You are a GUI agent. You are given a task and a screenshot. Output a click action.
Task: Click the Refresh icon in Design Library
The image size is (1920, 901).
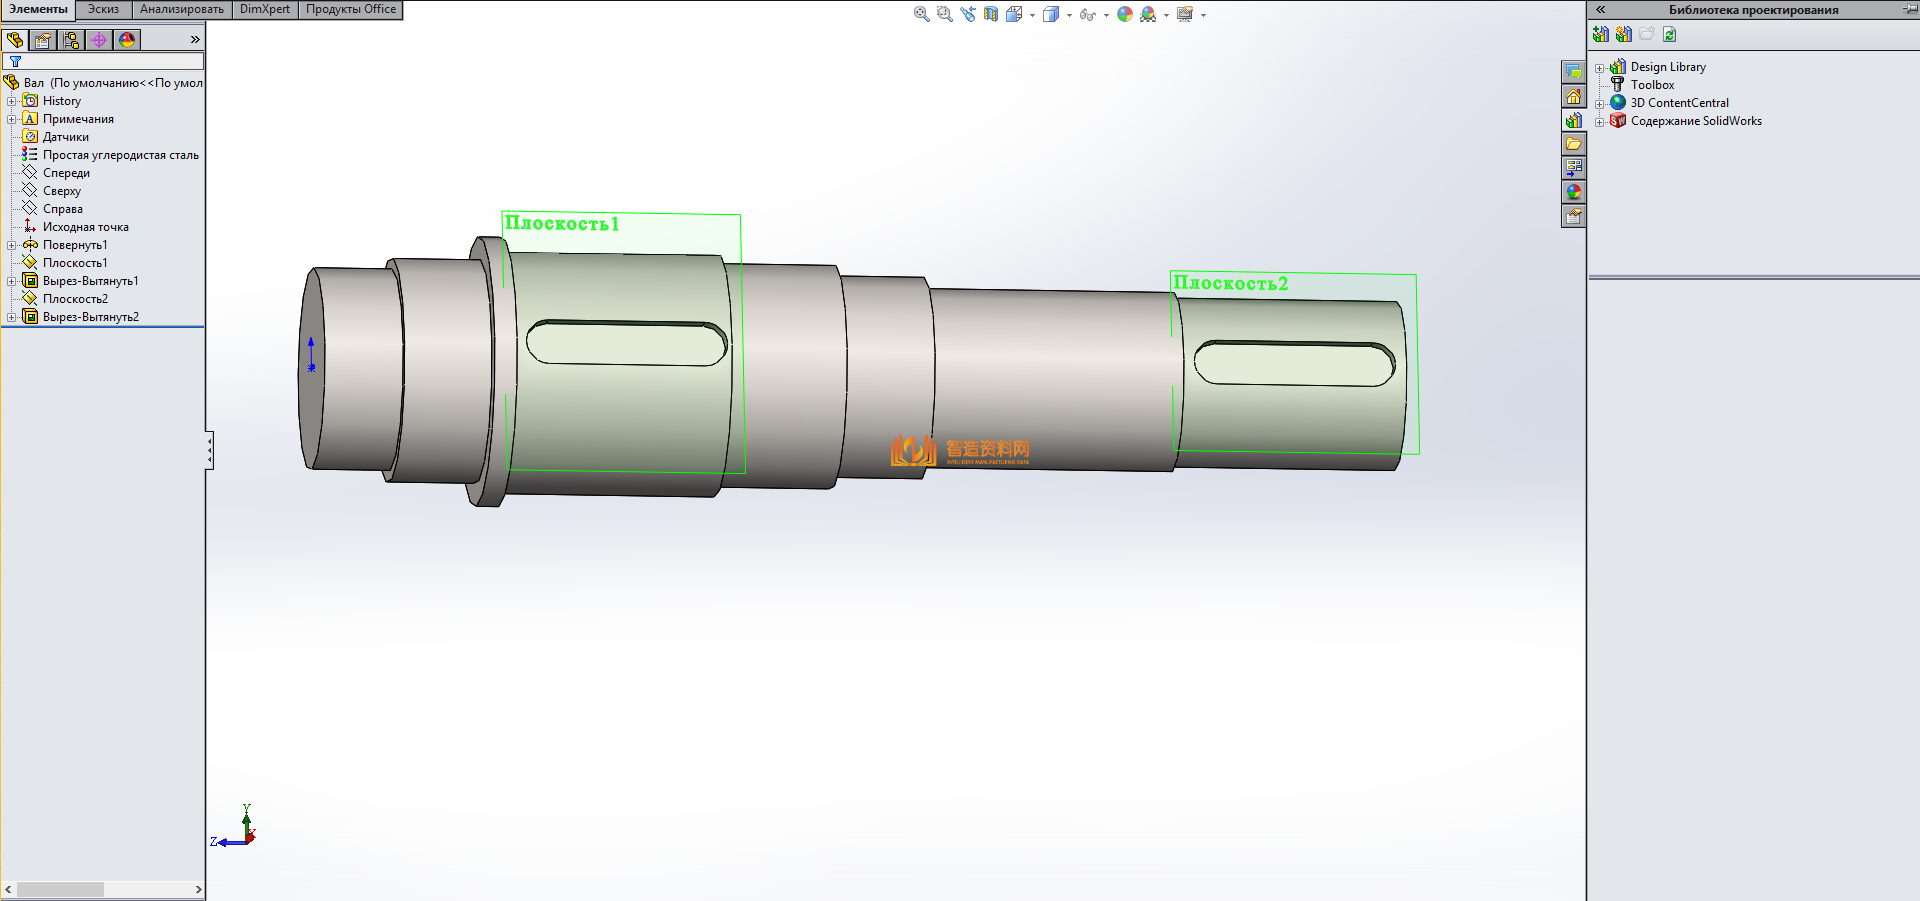pyautogui.click(x=1669, y=34)
